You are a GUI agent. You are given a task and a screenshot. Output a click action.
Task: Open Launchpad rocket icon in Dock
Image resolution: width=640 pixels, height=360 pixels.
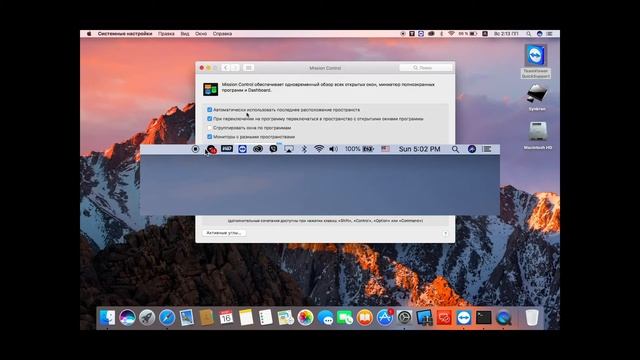(x=147, y=317)
